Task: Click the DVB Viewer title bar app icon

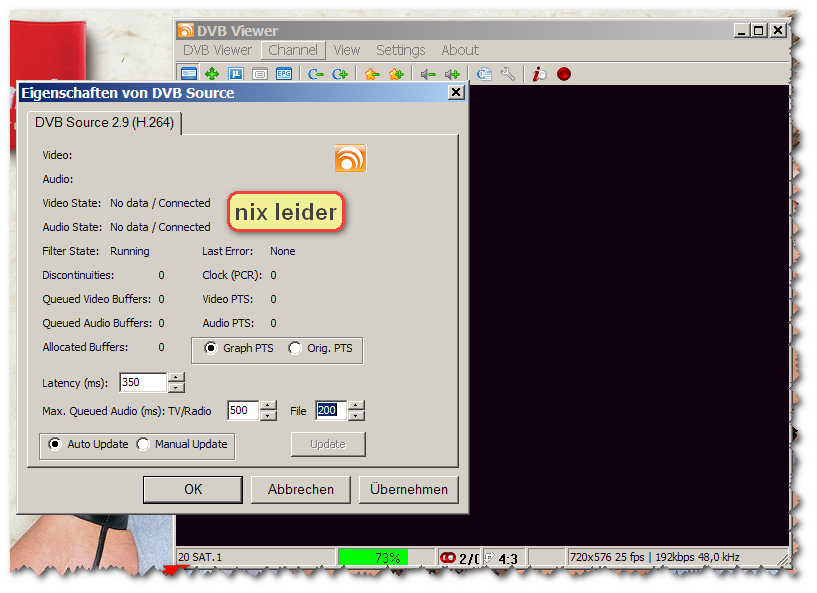Action: click(x=185, y=30)
